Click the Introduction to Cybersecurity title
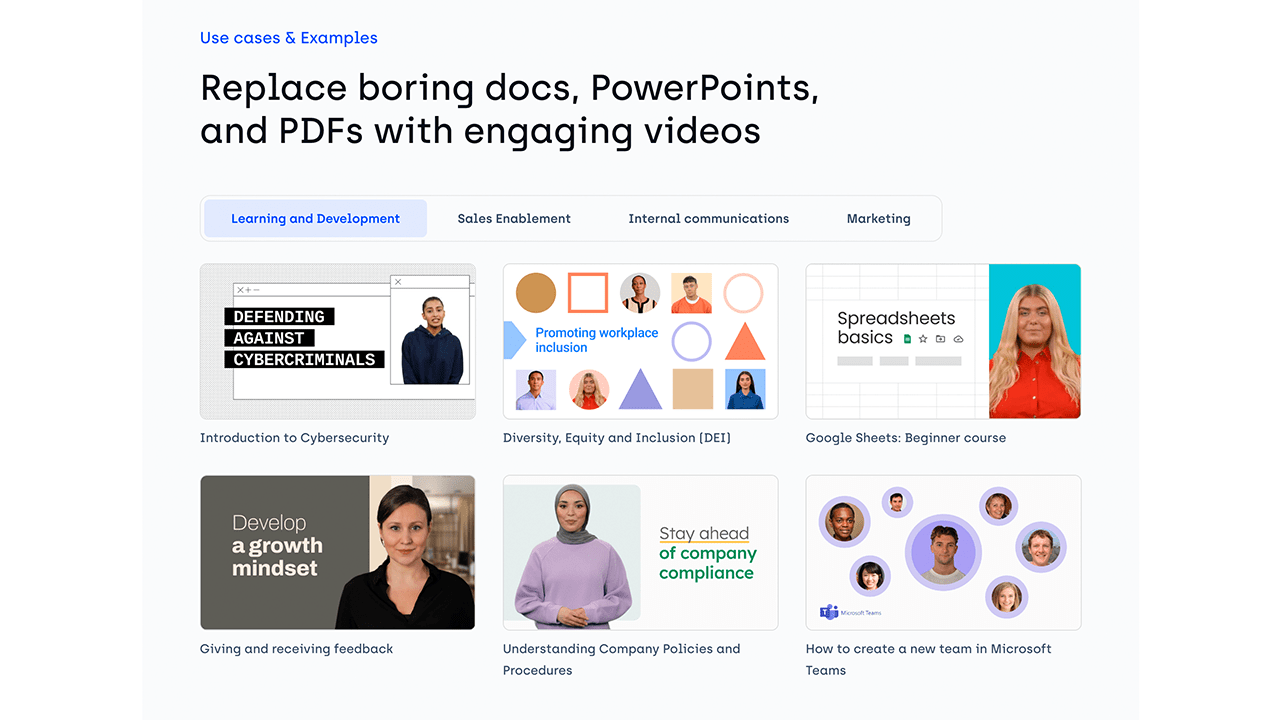 [x=294, y=438]
